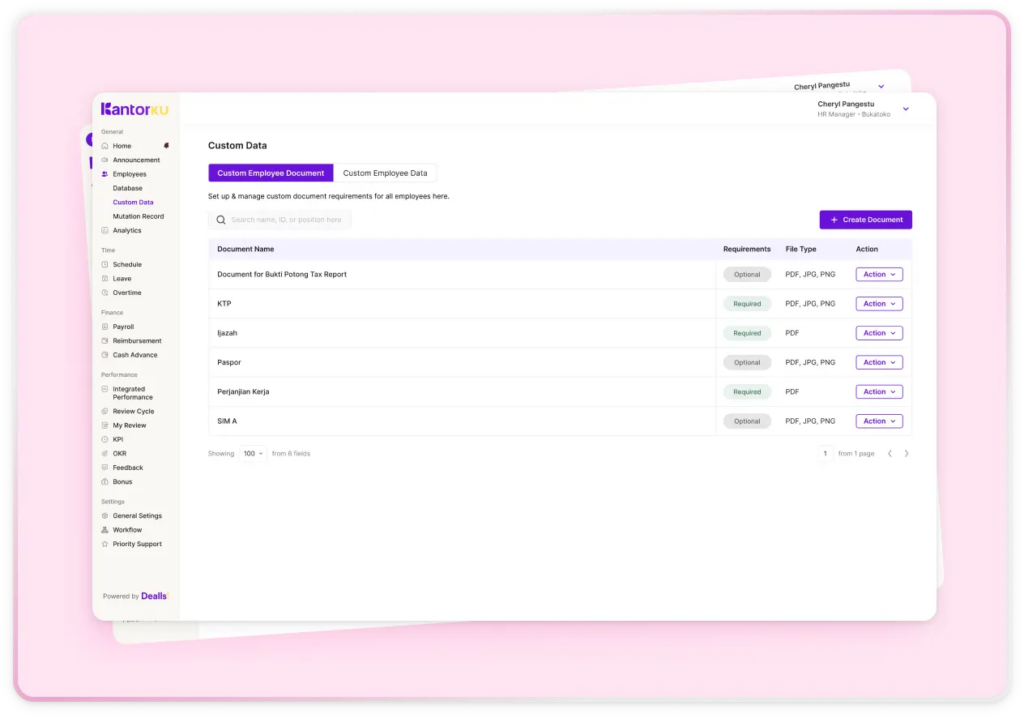Go to previous page arrow
Screen dimensions: 1024x718
[890, 454]
